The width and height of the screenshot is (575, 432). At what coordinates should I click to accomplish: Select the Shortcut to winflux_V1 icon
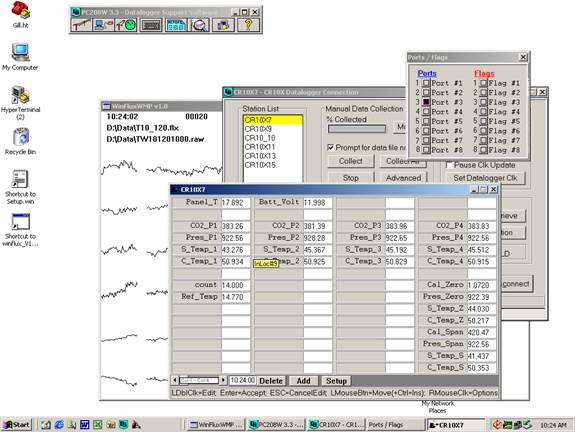[21, 230]
